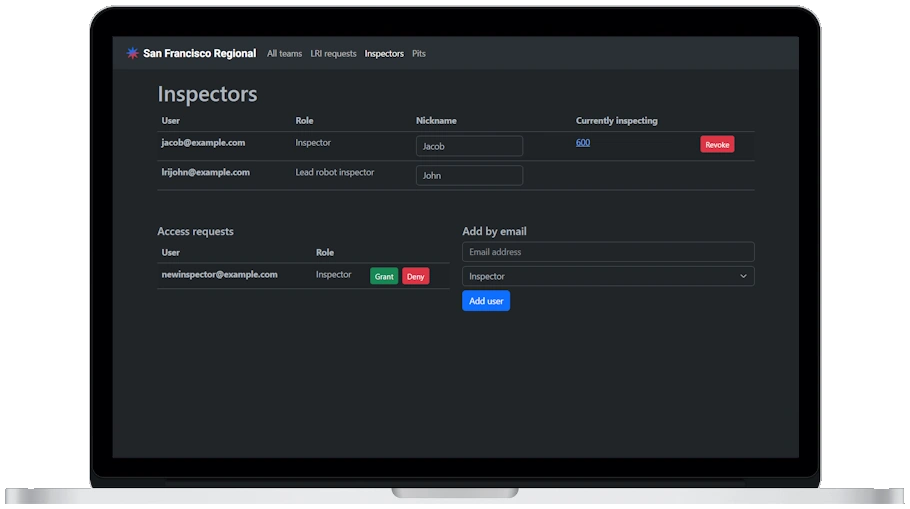This screenshot has height=509, width=910.
Task: Grant access to newinspector@example.com
Action: (384, 276)
